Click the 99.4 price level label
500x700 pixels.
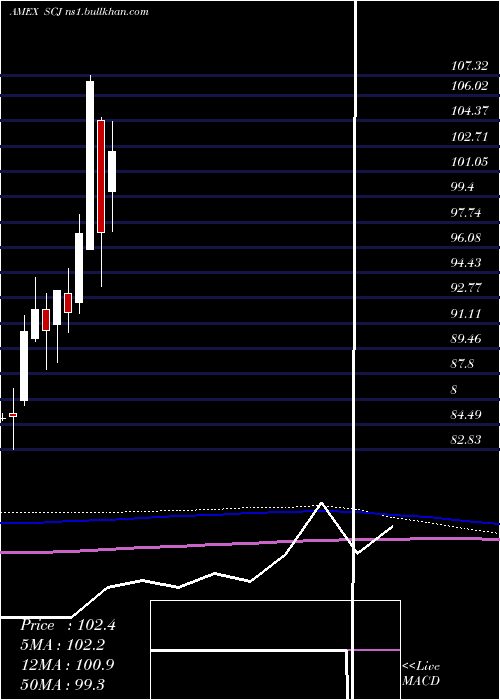(462, 187)
